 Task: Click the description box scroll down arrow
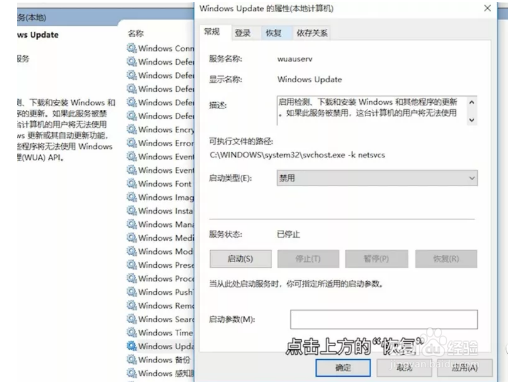[472, 120]
